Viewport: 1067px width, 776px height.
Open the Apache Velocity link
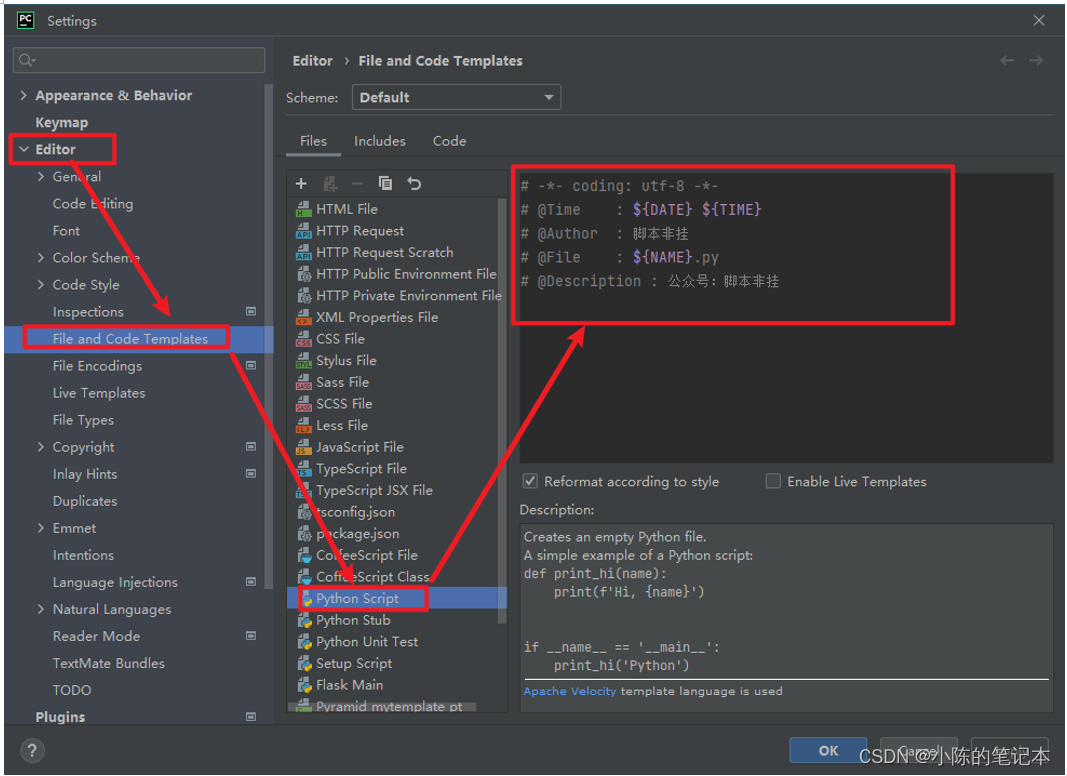pyautogui.click(x=570, y=691)
